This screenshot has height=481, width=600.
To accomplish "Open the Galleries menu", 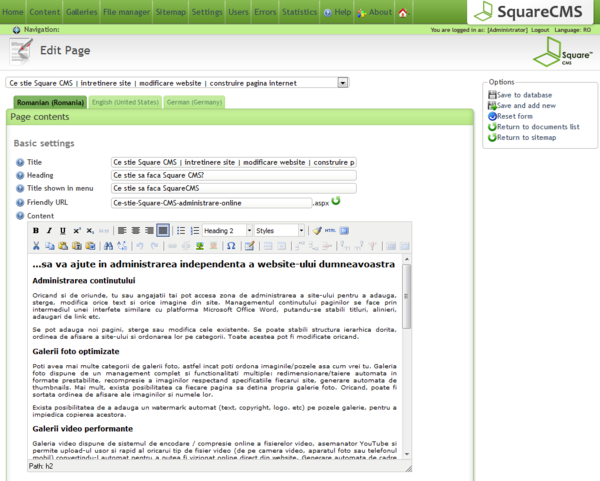I will coord(82,13).
